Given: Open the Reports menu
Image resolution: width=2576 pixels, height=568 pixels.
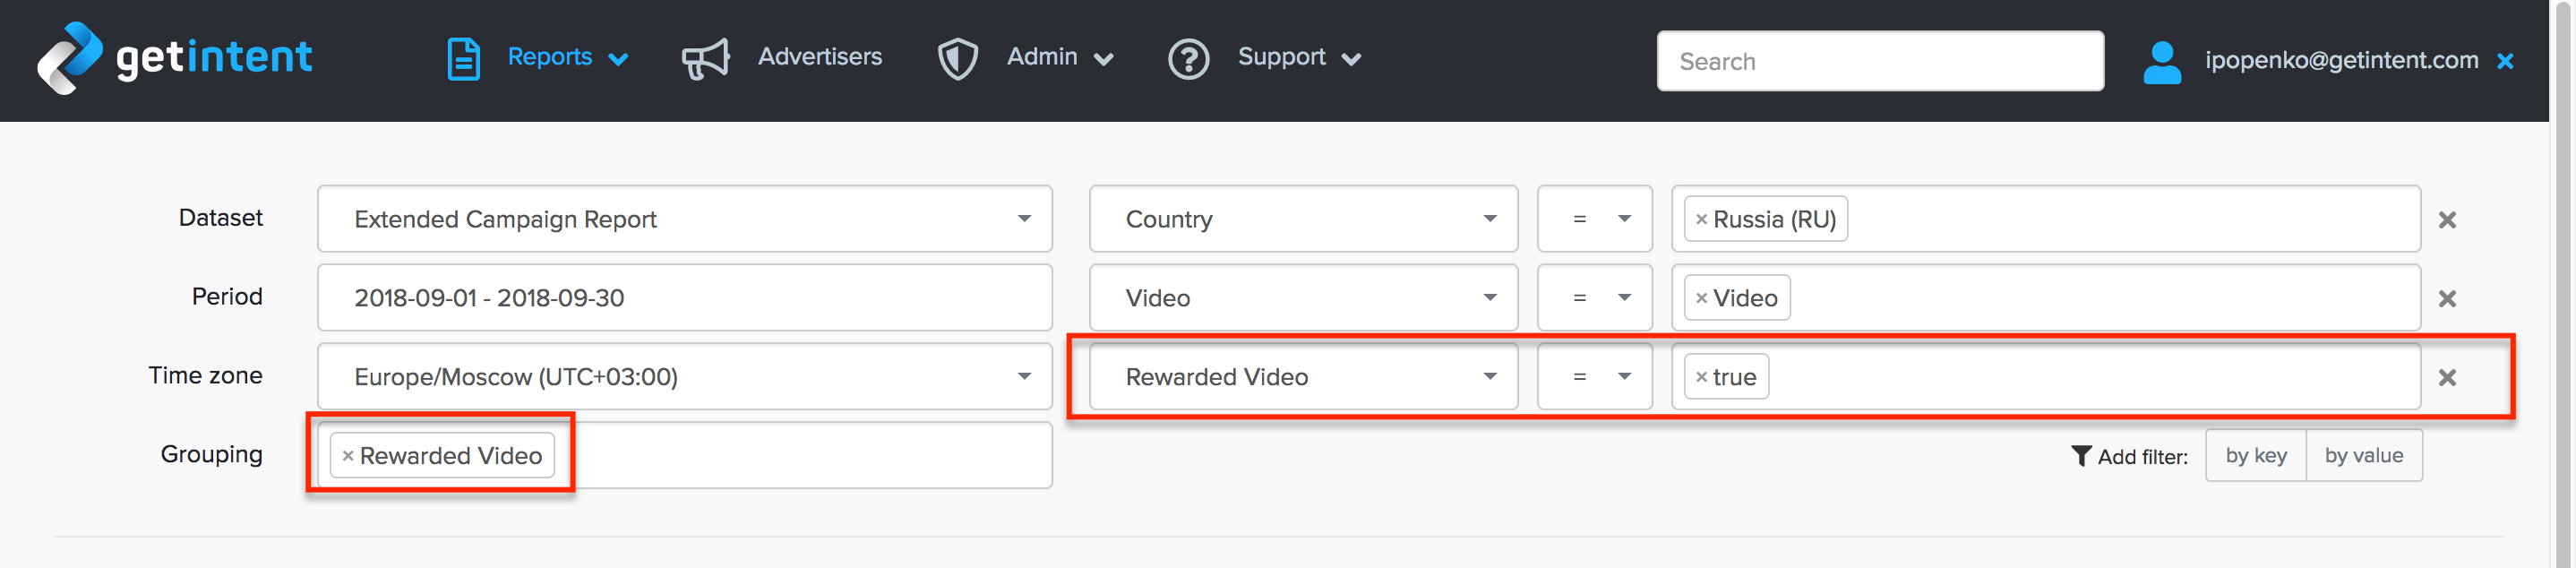Looking at the screenshot, I should pyautogui.click(x=567, y=58).
